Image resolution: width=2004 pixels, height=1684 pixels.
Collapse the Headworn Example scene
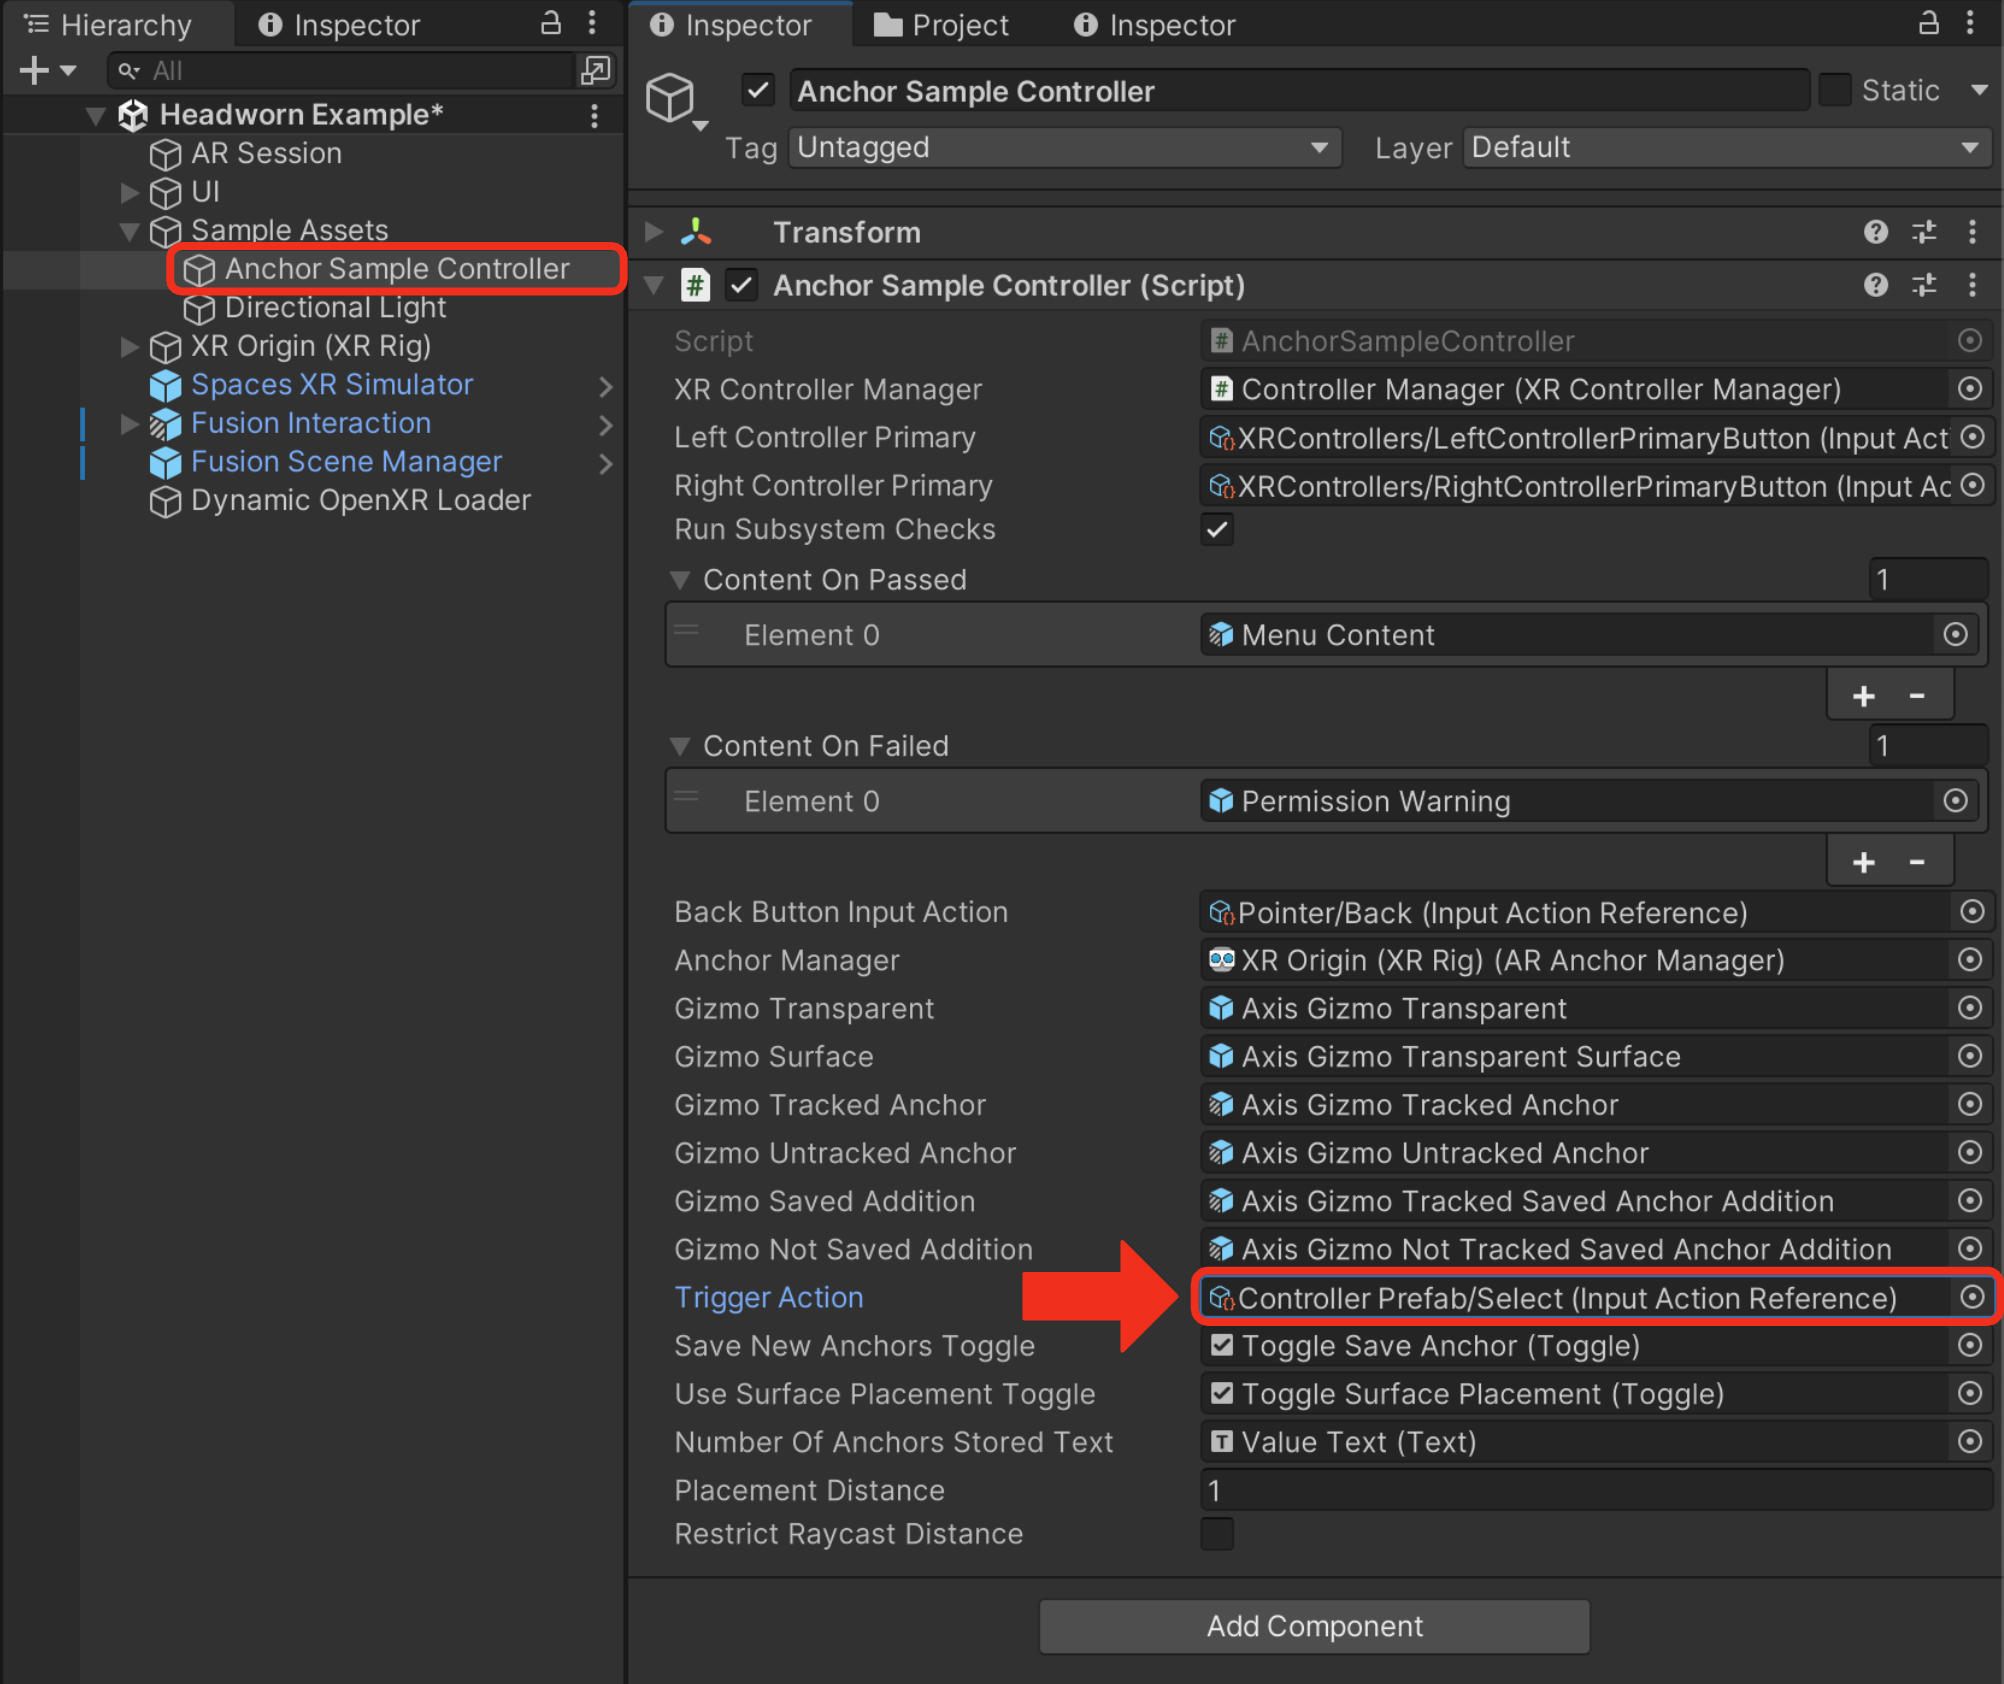coord(95,116)
